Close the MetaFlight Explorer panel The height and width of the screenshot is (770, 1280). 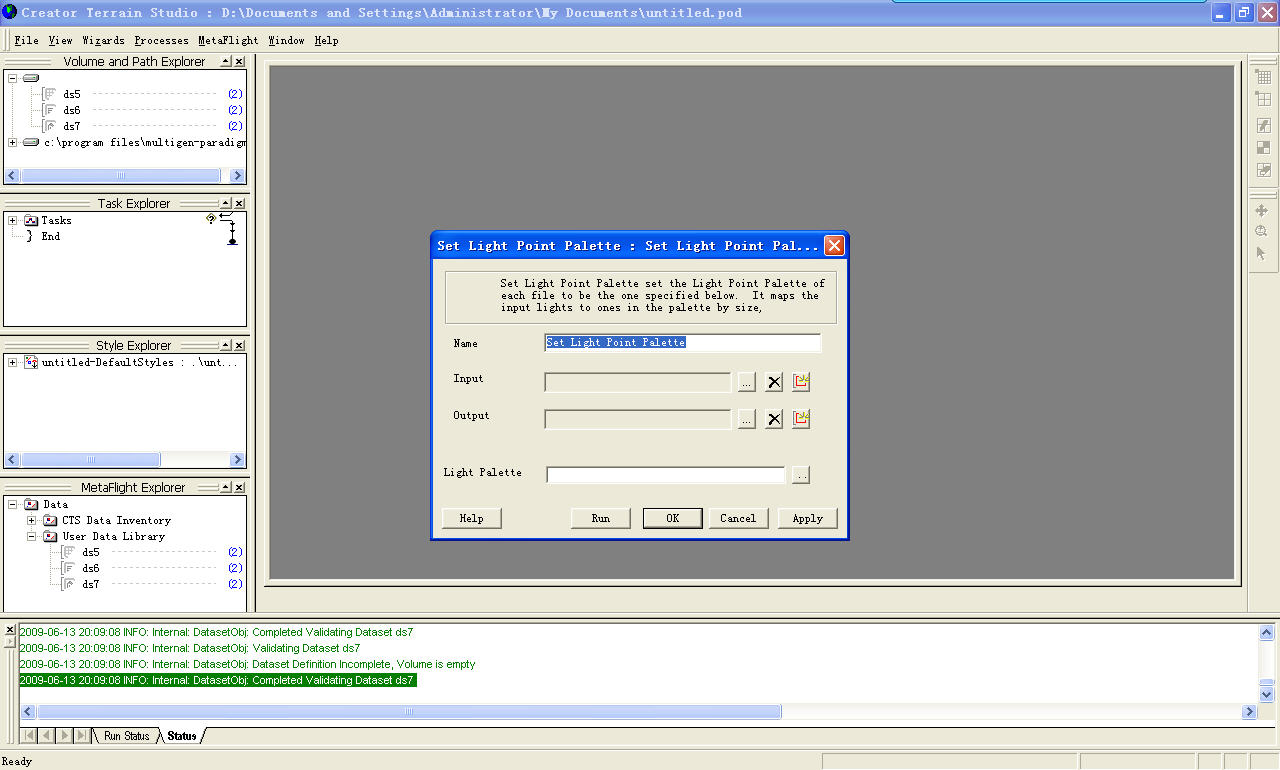(239, 488)
